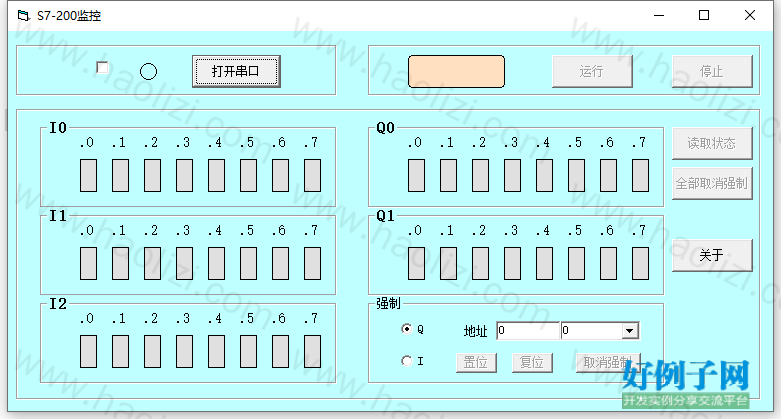This screenshot has height=419, width=781.
Task: Click the 取消强制 button
Action: click(x=608, y=362)
